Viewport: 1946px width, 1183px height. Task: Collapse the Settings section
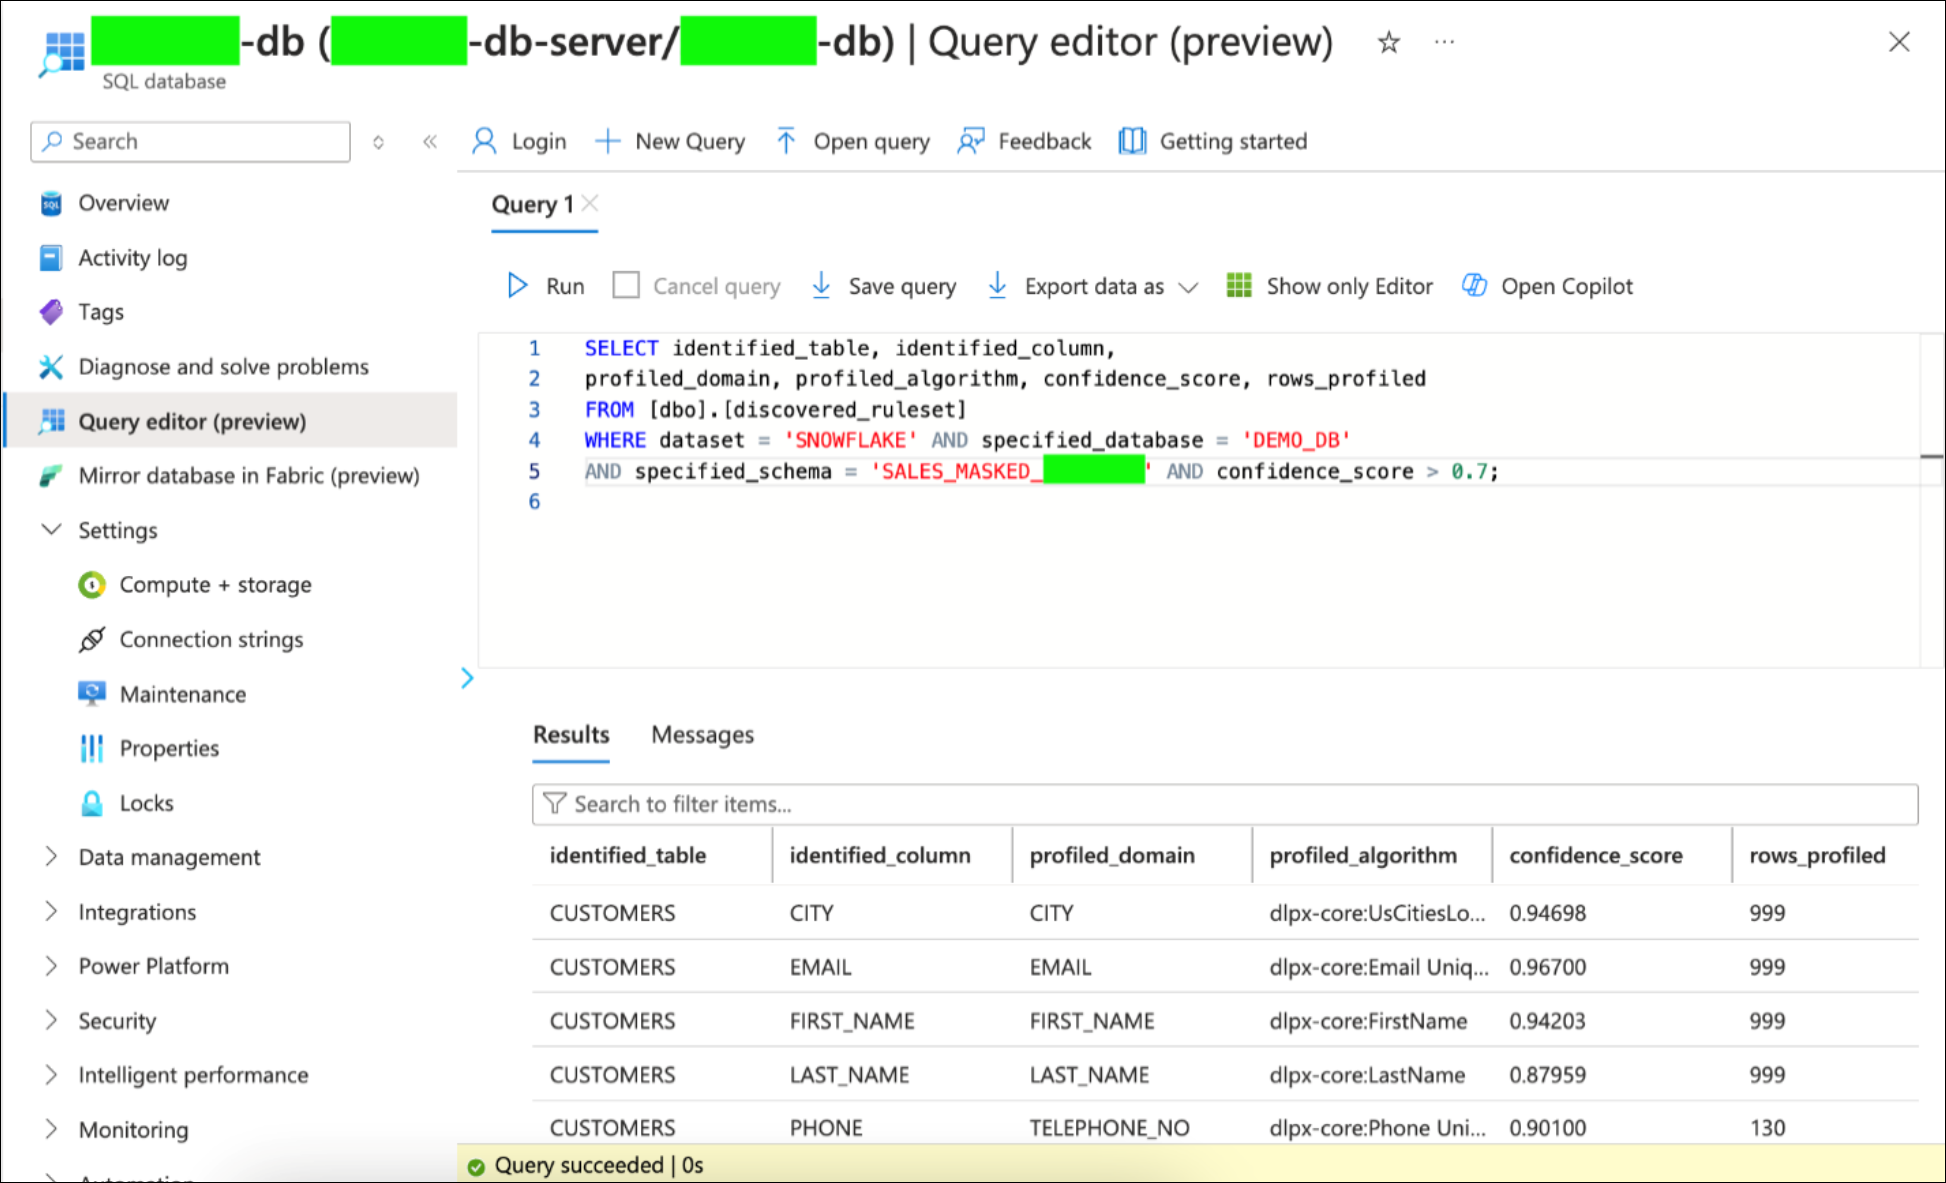[51, 530]
